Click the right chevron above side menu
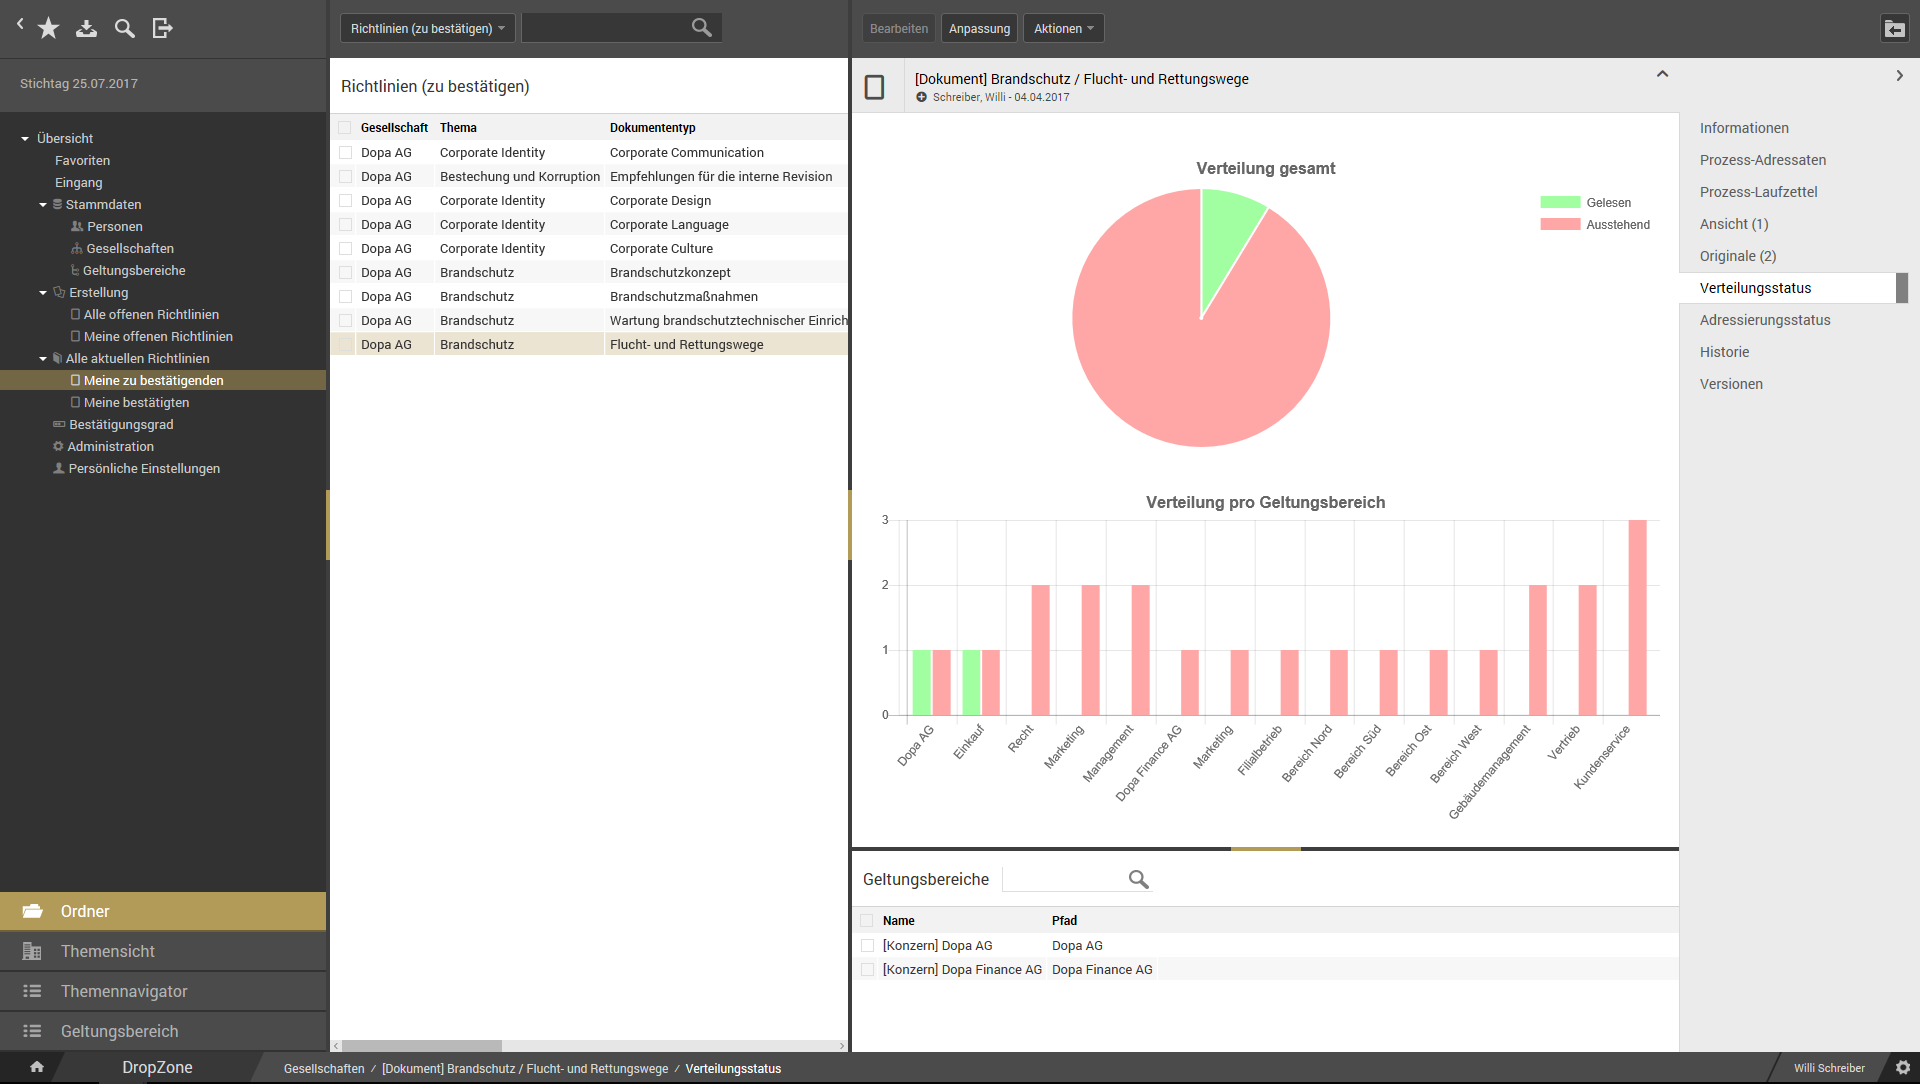The height and width of the screenshot is (1084, 1920). (x=1899, y=75)
